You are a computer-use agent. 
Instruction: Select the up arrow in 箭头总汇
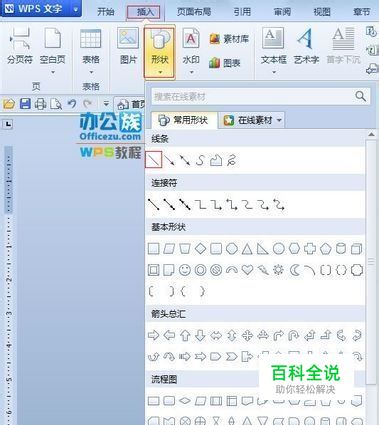click(x=185, y=335)
